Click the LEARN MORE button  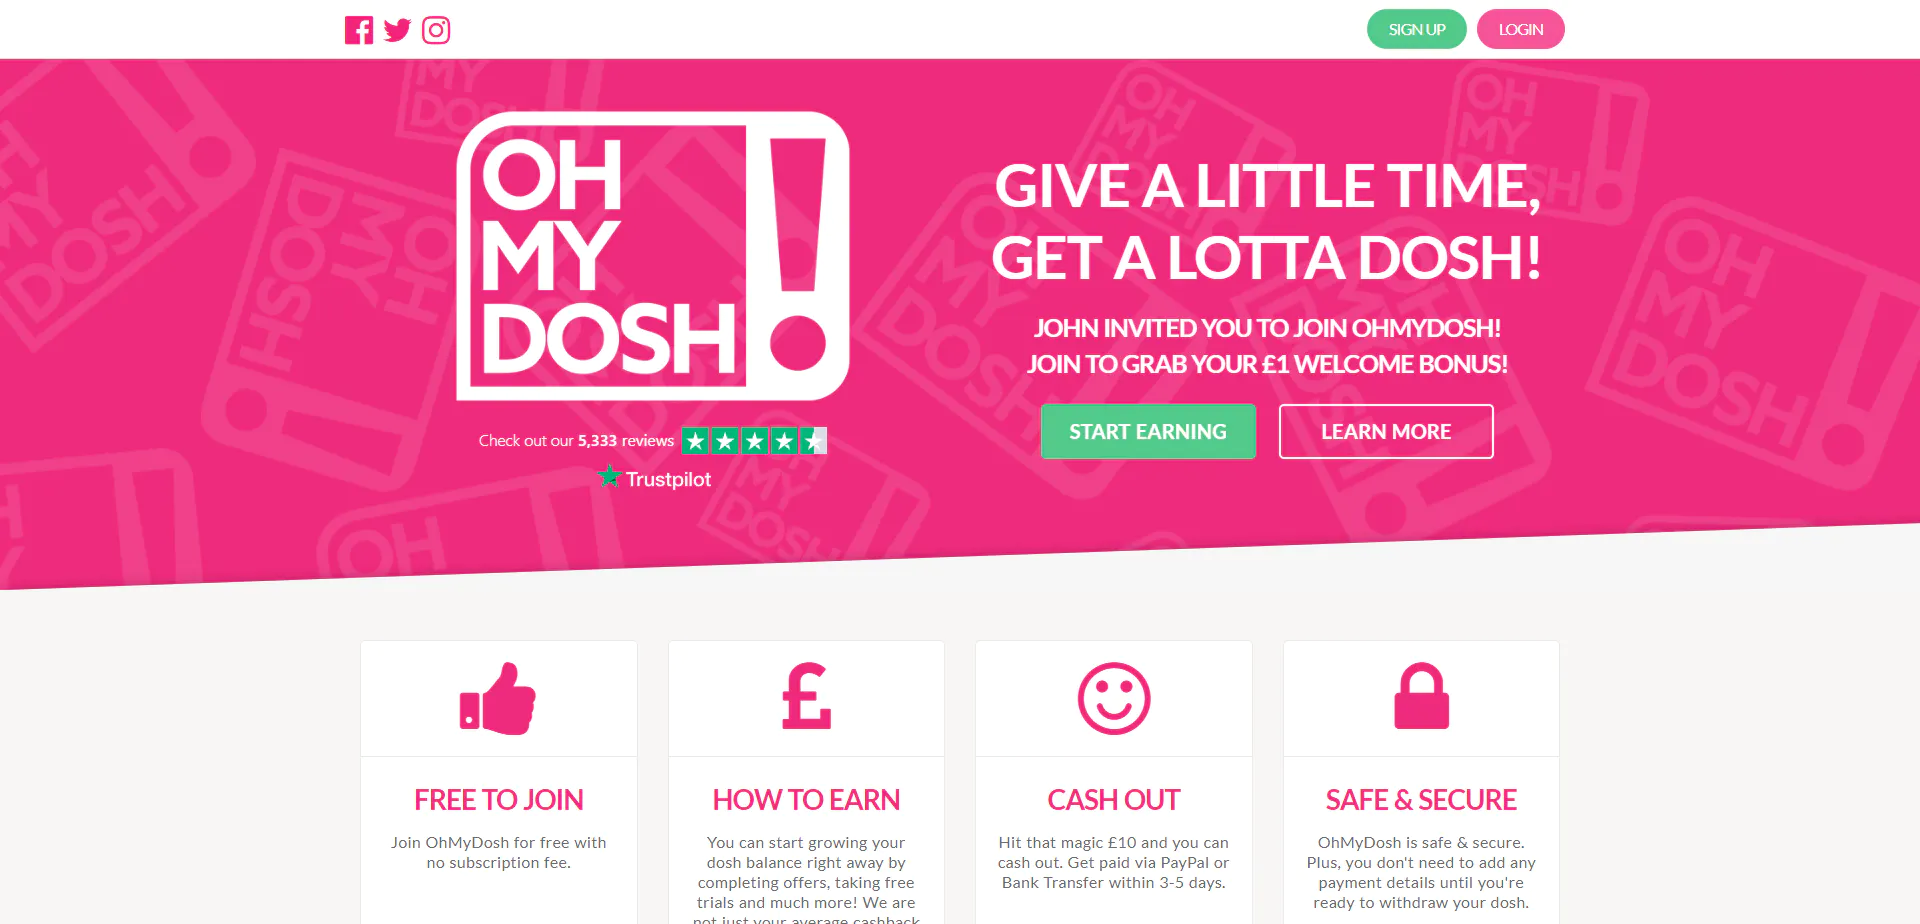coord(1386,431)
